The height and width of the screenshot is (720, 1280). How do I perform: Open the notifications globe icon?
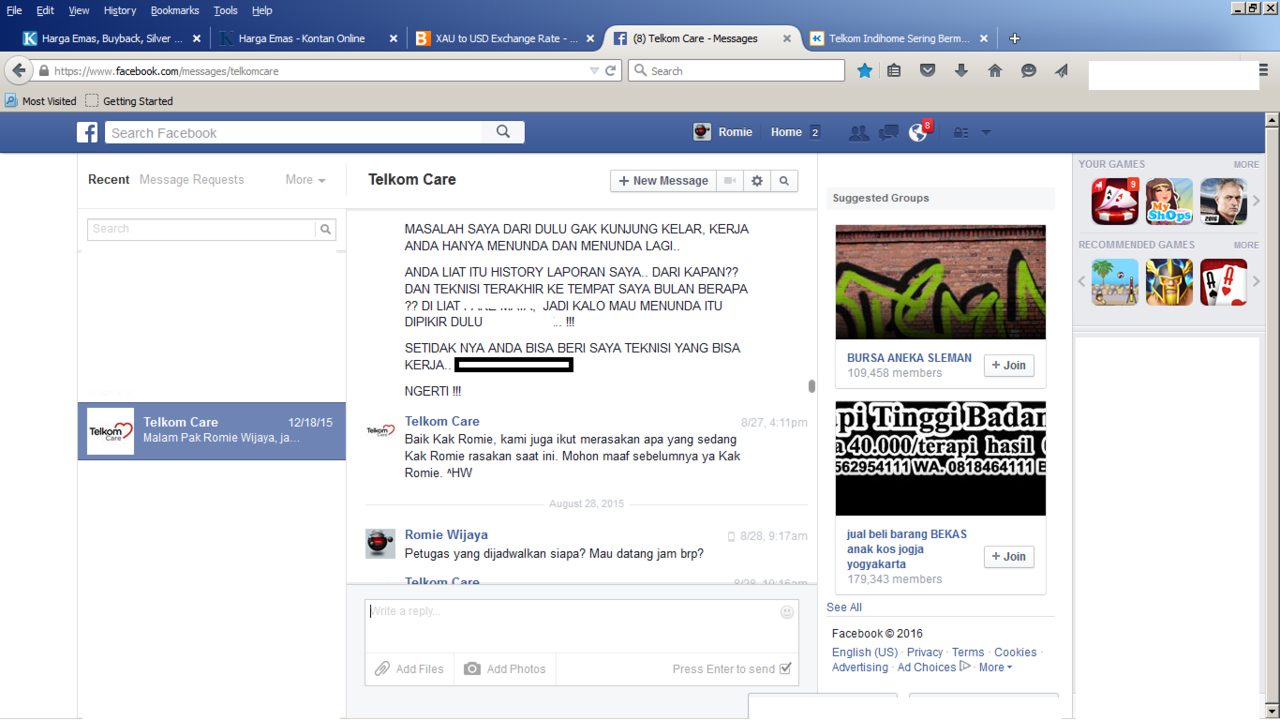coord(917,132)
